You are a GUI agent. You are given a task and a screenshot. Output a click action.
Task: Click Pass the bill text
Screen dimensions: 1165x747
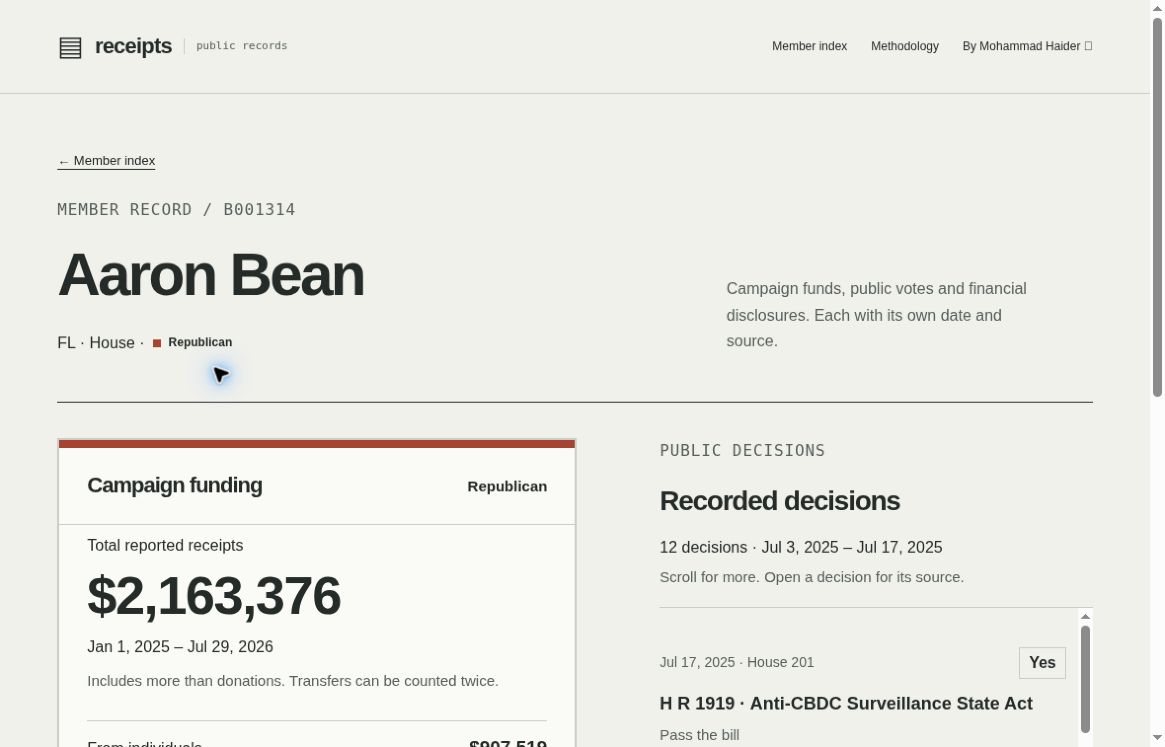[699, 735]
